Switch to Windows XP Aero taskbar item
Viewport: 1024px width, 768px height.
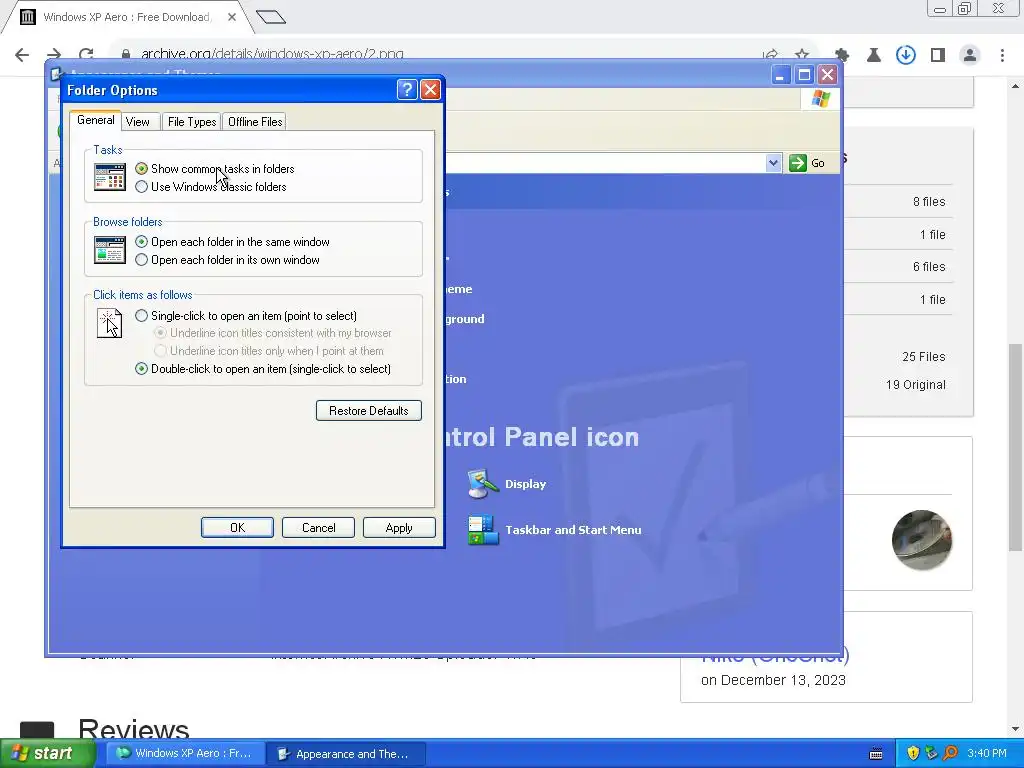[x=184, y=753]
